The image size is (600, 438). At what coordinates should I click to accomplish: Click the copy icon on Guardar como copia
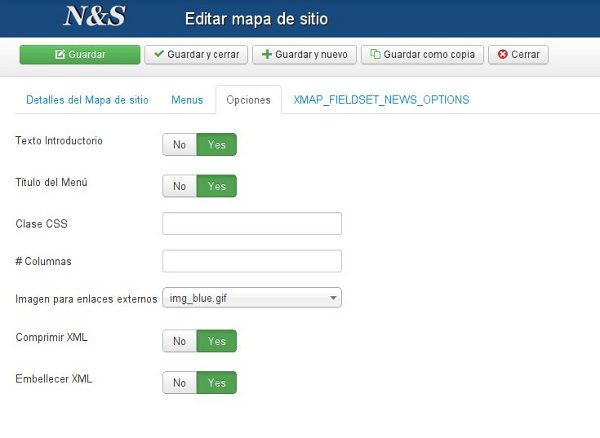[x=375, y=54]
